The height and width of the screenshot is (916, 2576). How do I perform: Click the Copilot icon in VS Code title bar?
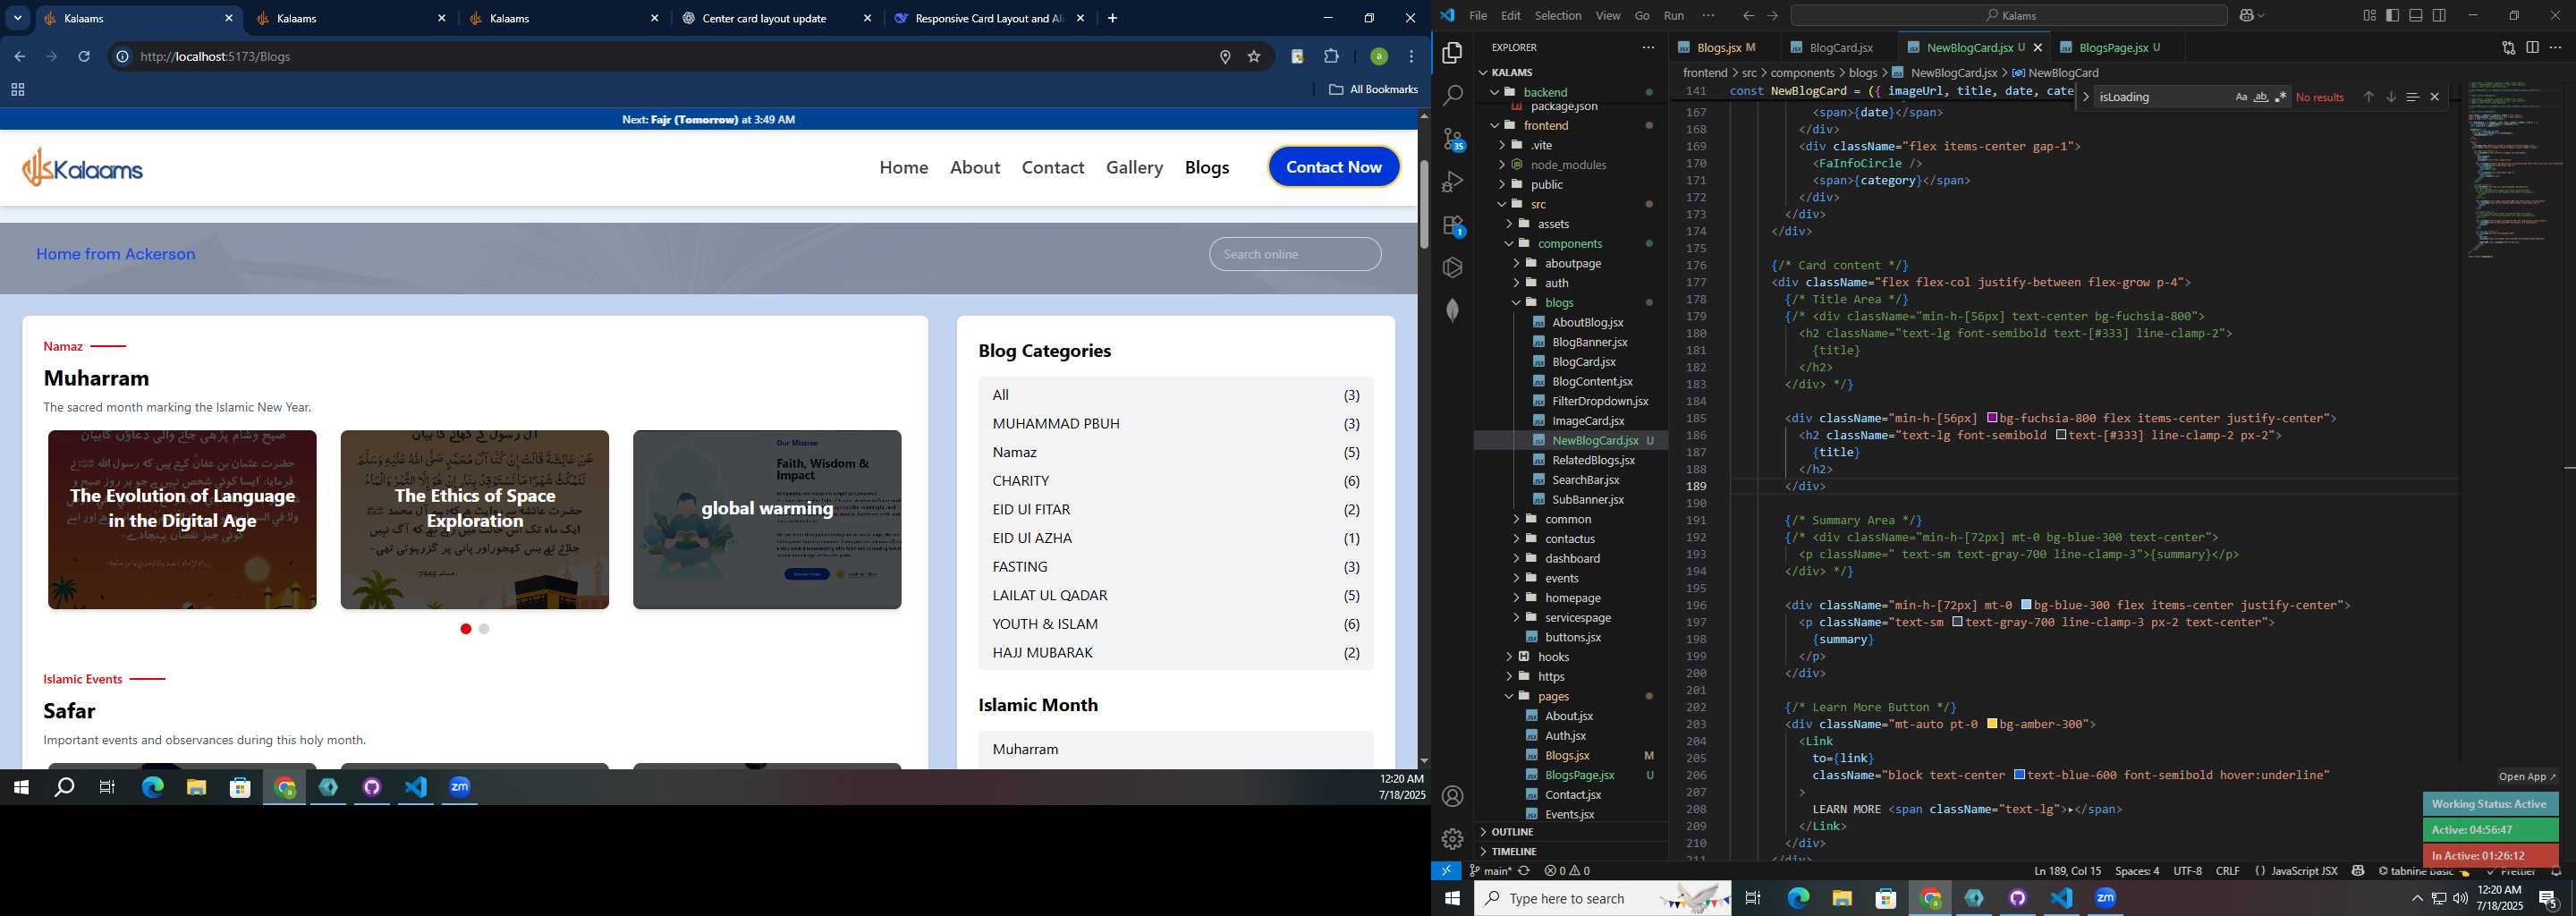pyautogui.click(x=2247, y=15)
